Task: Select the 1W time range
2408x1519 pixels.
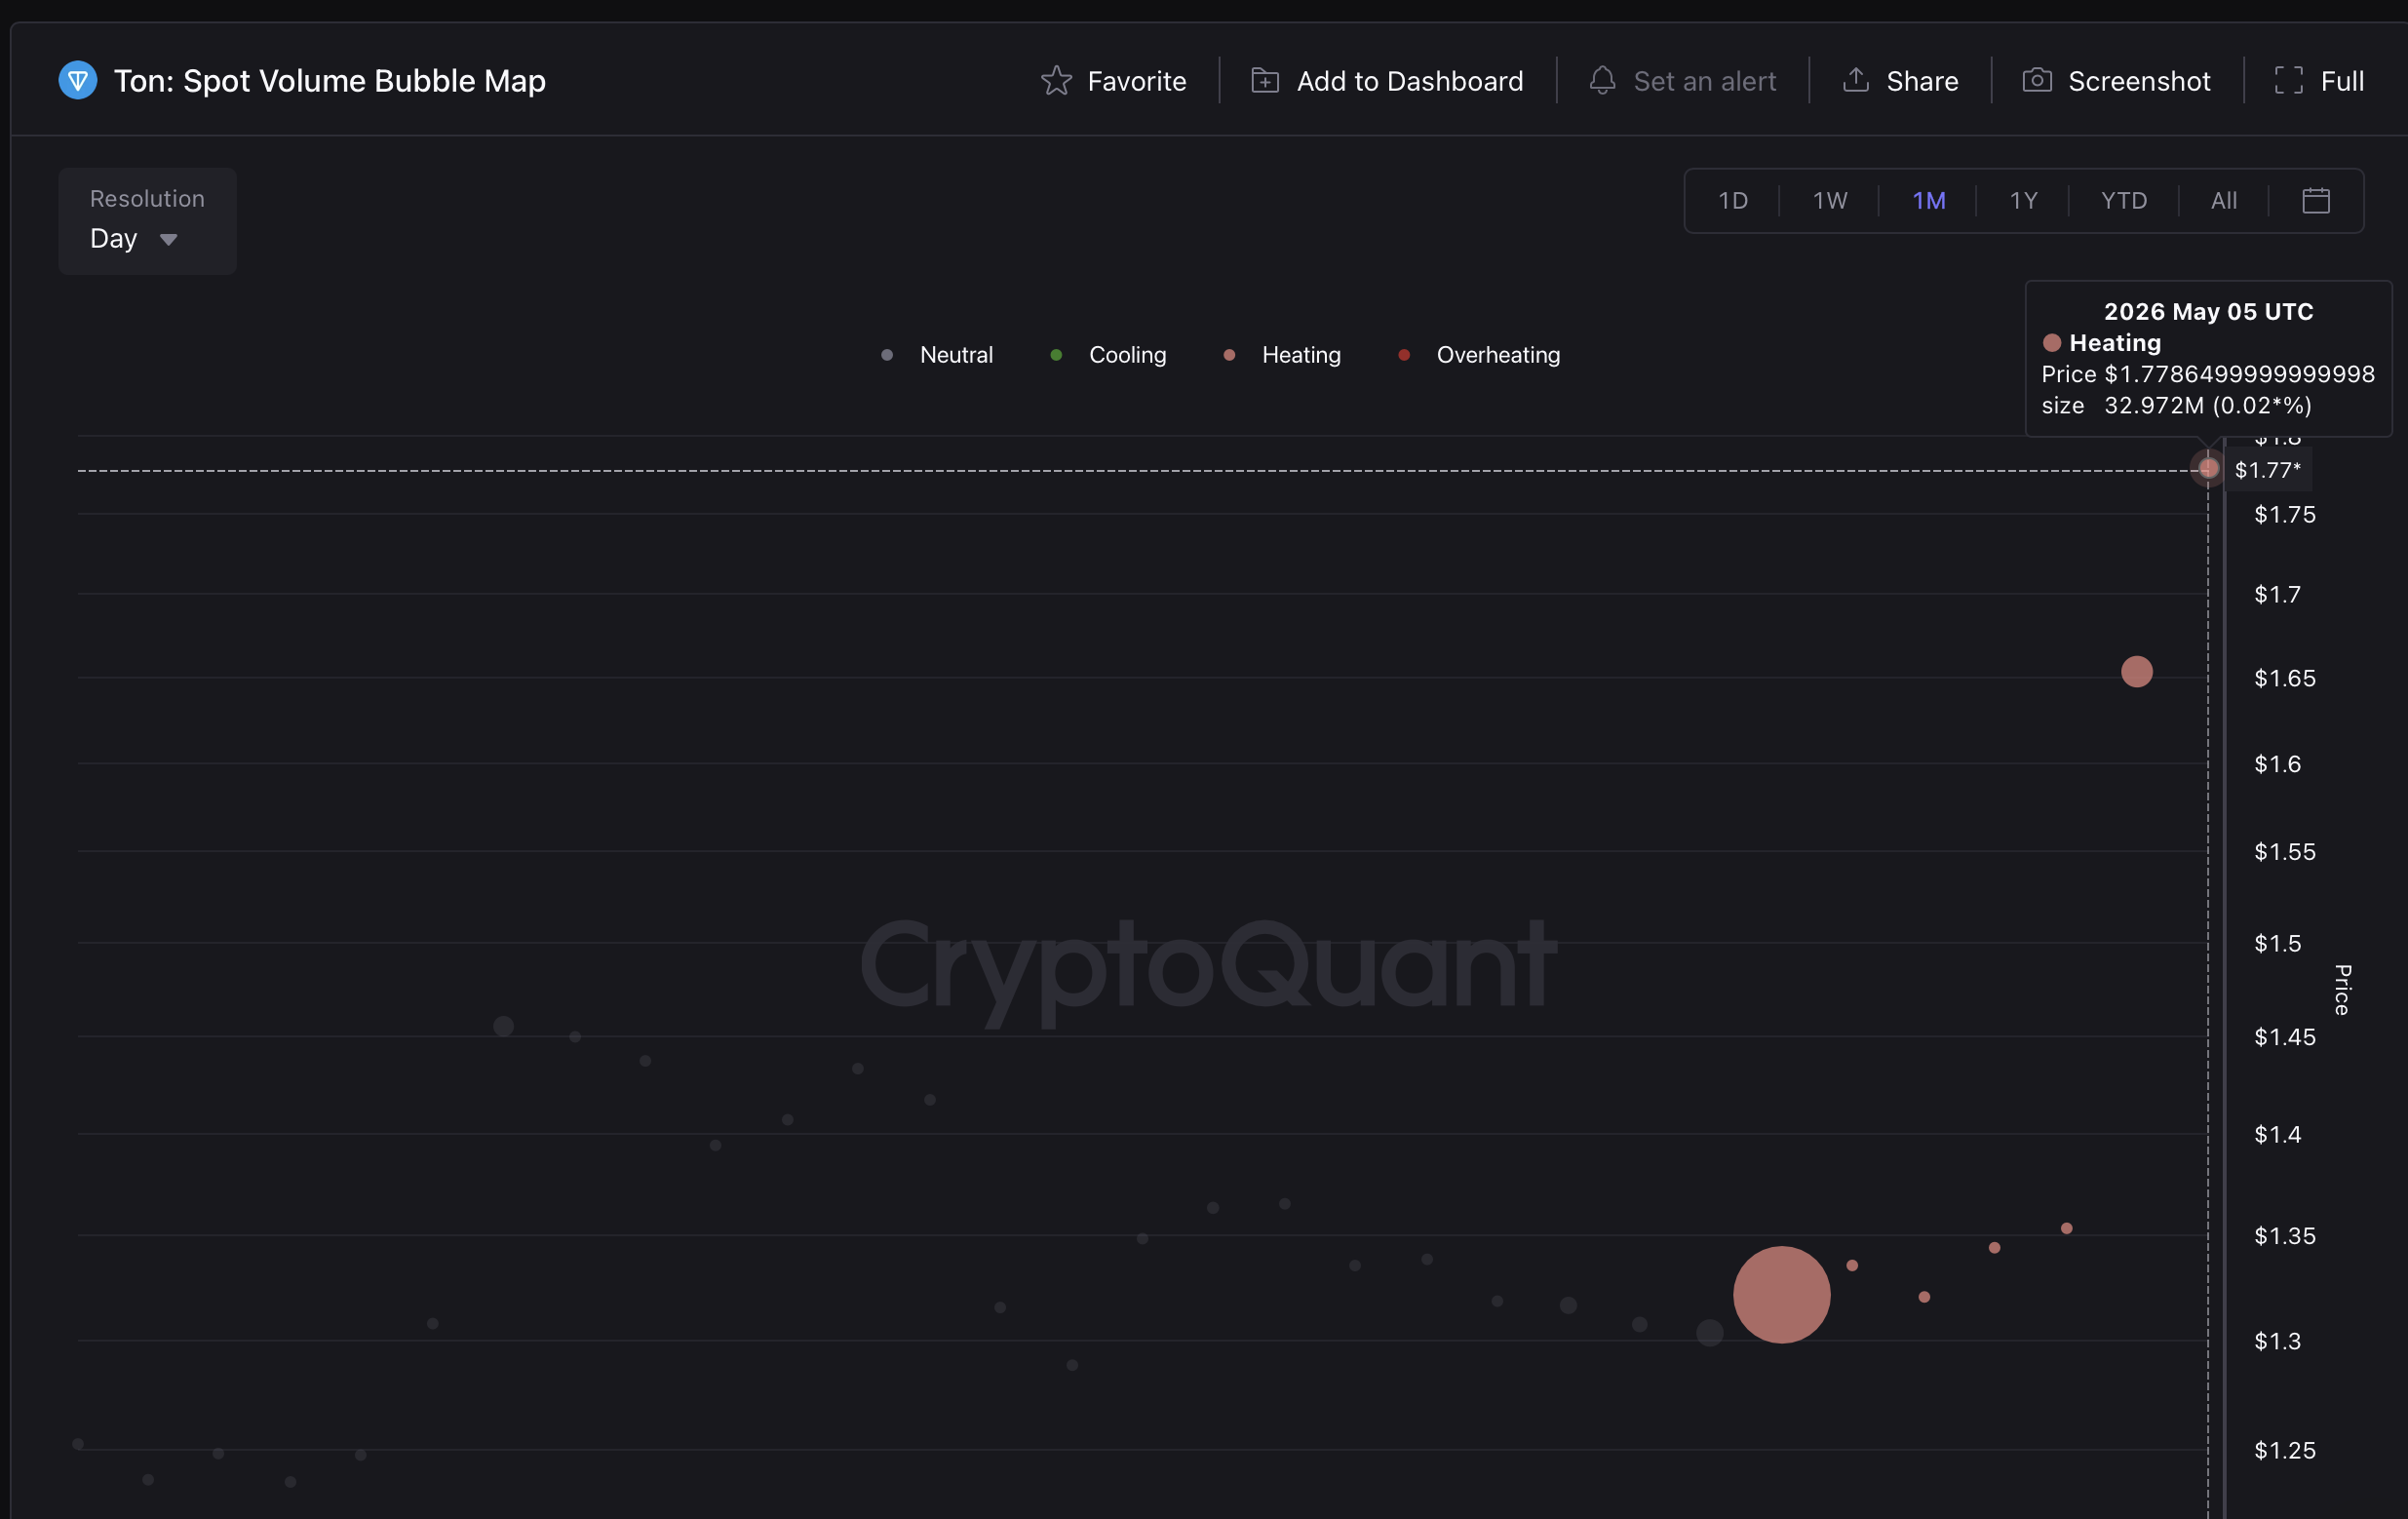Action: point(1830,200)
